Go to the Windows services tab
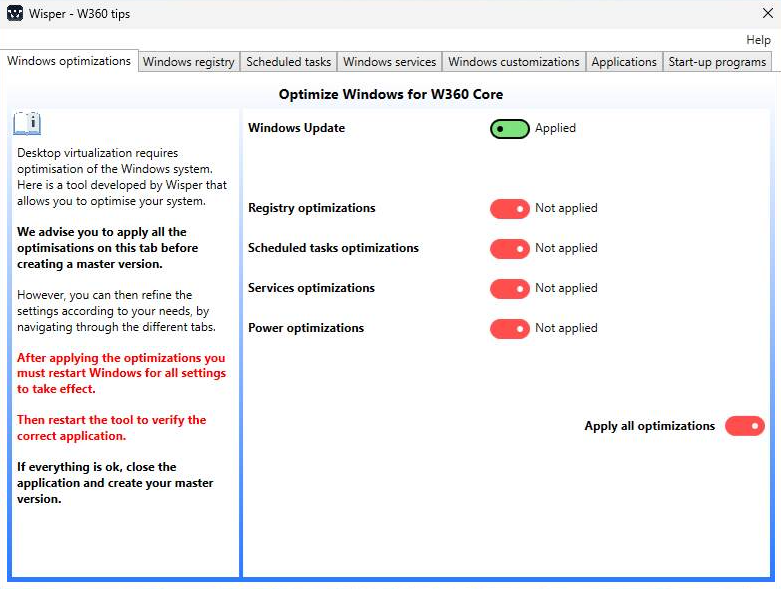Screen dimensions: 781x589 [x=390, y=62]
